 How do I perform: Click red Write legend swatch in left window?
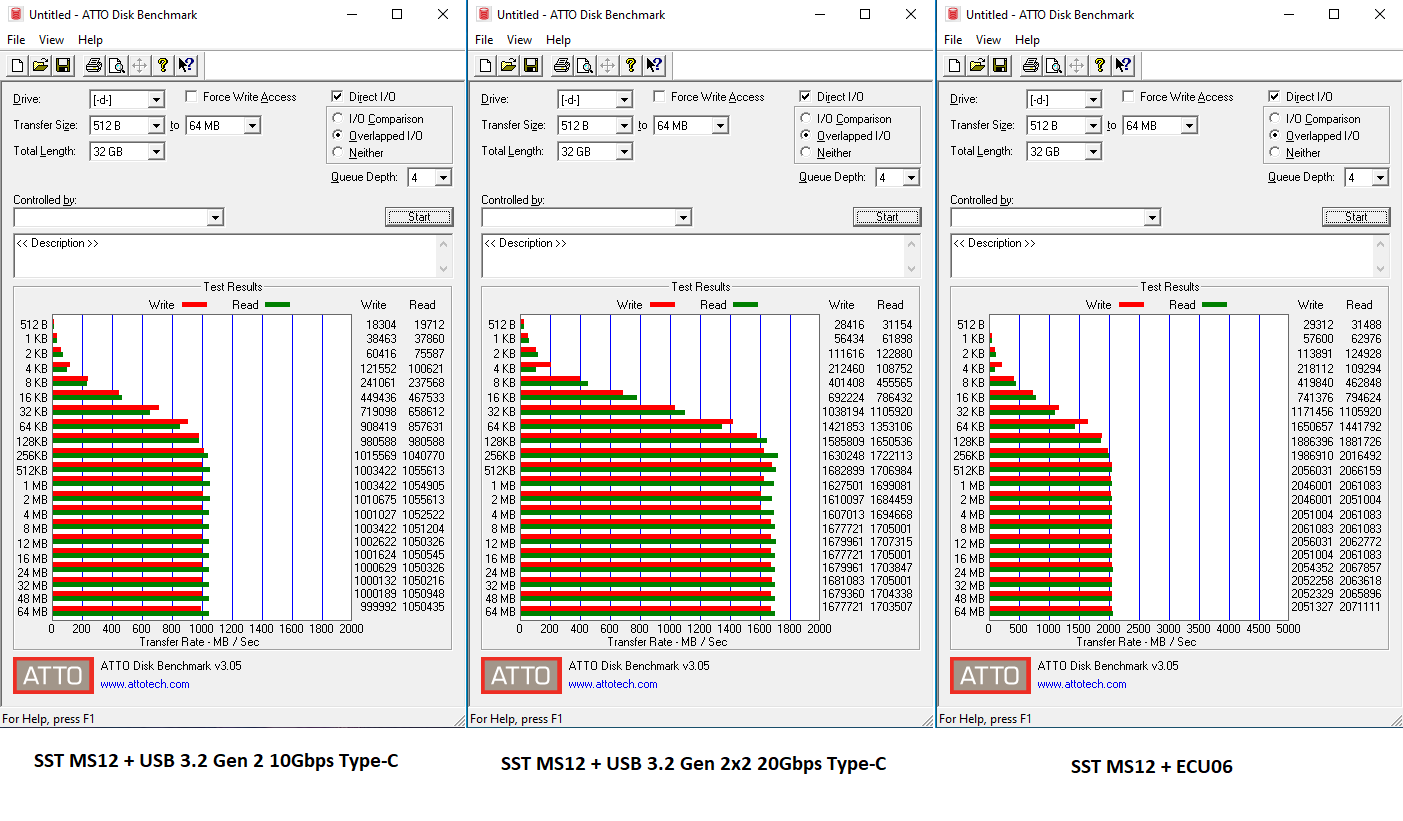pyautogui.click(x=194, y=305)
